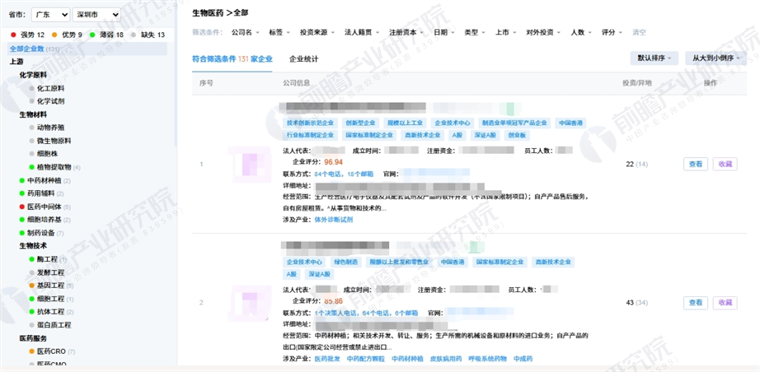The height and width of the screenshot is (372, 760).
Task: Open the 上市 filter dropdown
Action: (x=505, y=32)
